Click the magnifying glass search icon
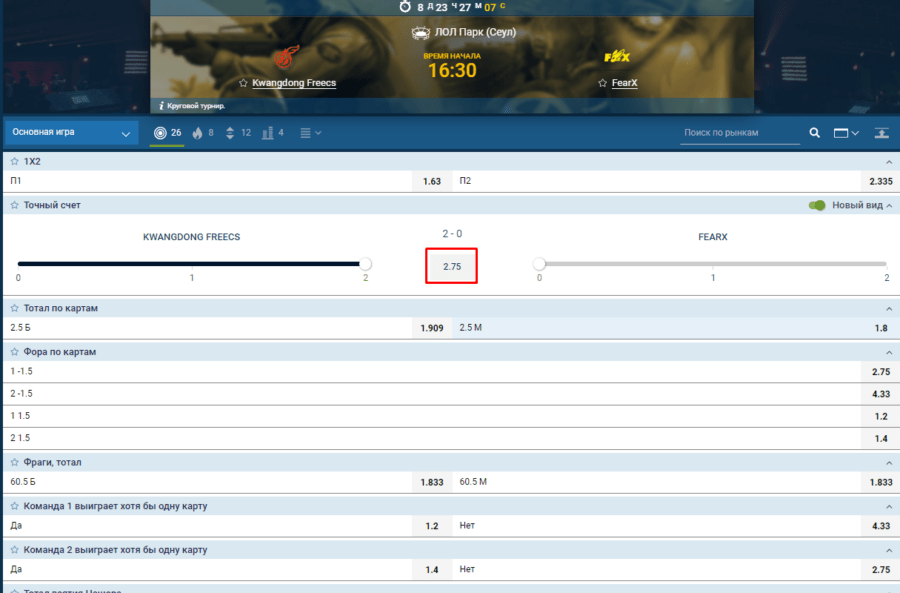900x593 pixels. click(814, 132)
